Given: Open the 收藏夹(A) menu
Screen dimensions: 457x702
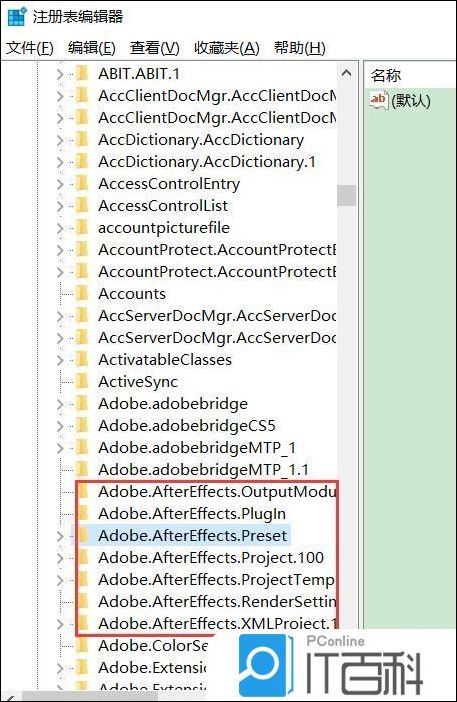Looking at the screenshot, I should 226,48.
